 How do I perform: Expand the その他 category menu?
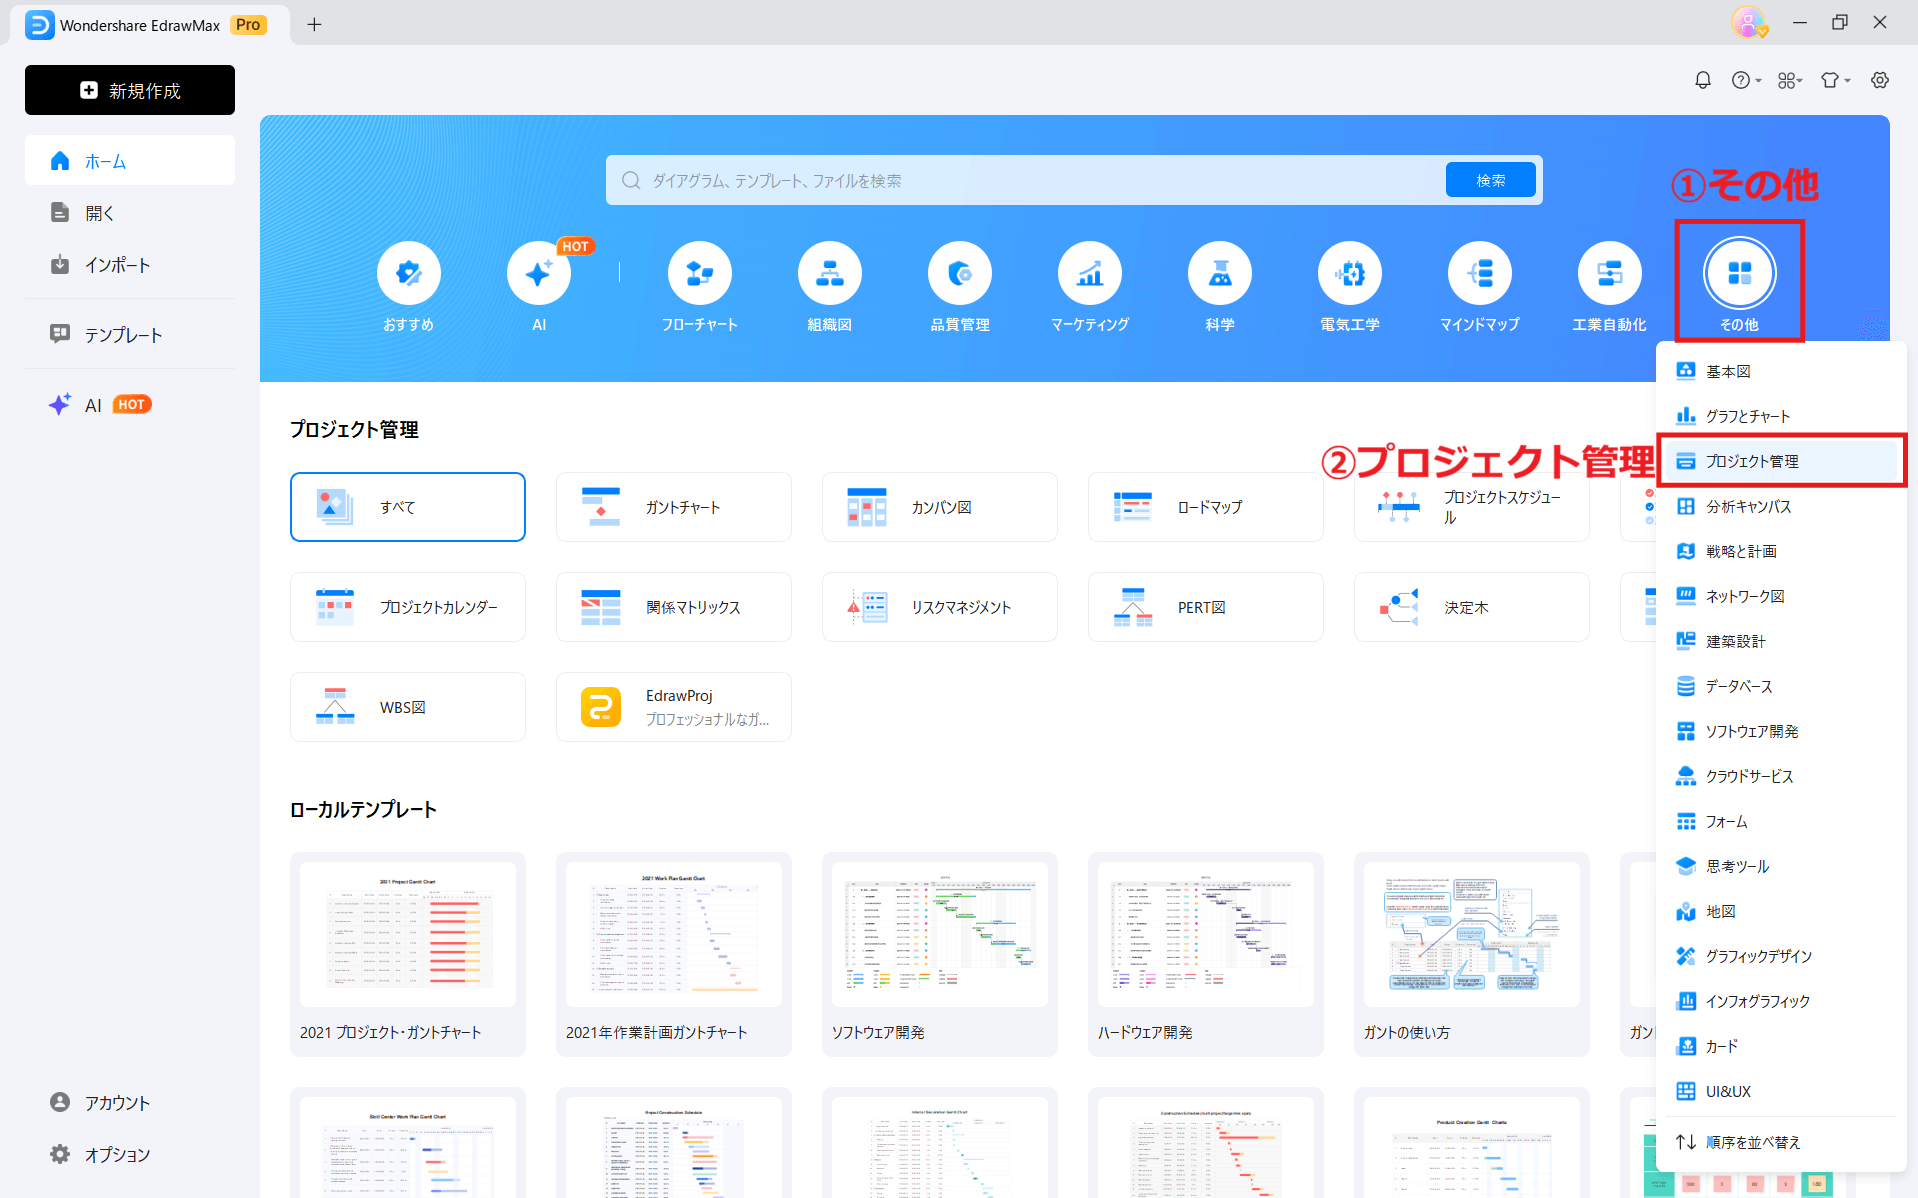(x=1738, y=272)
